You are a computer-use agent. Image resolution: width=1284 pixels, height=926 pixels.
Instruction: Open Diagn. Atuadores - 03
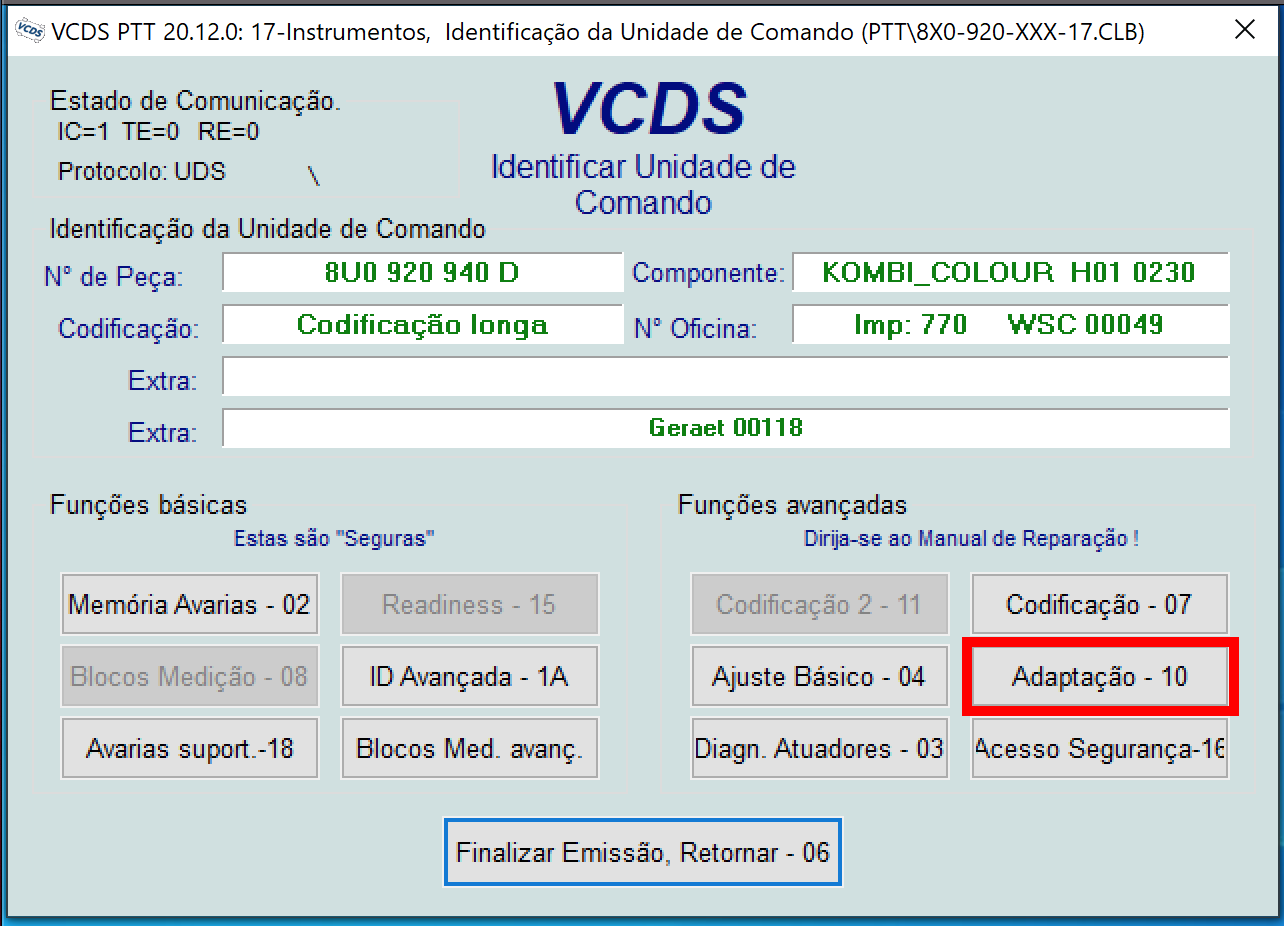819,748
